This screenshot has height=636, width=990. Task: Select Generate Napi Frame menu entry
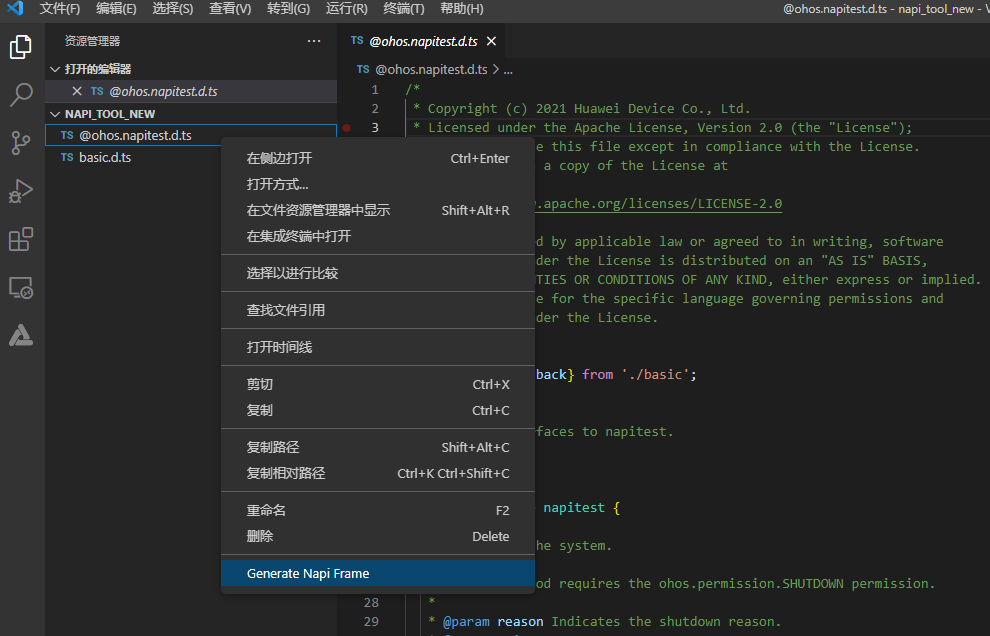(308, 573)
